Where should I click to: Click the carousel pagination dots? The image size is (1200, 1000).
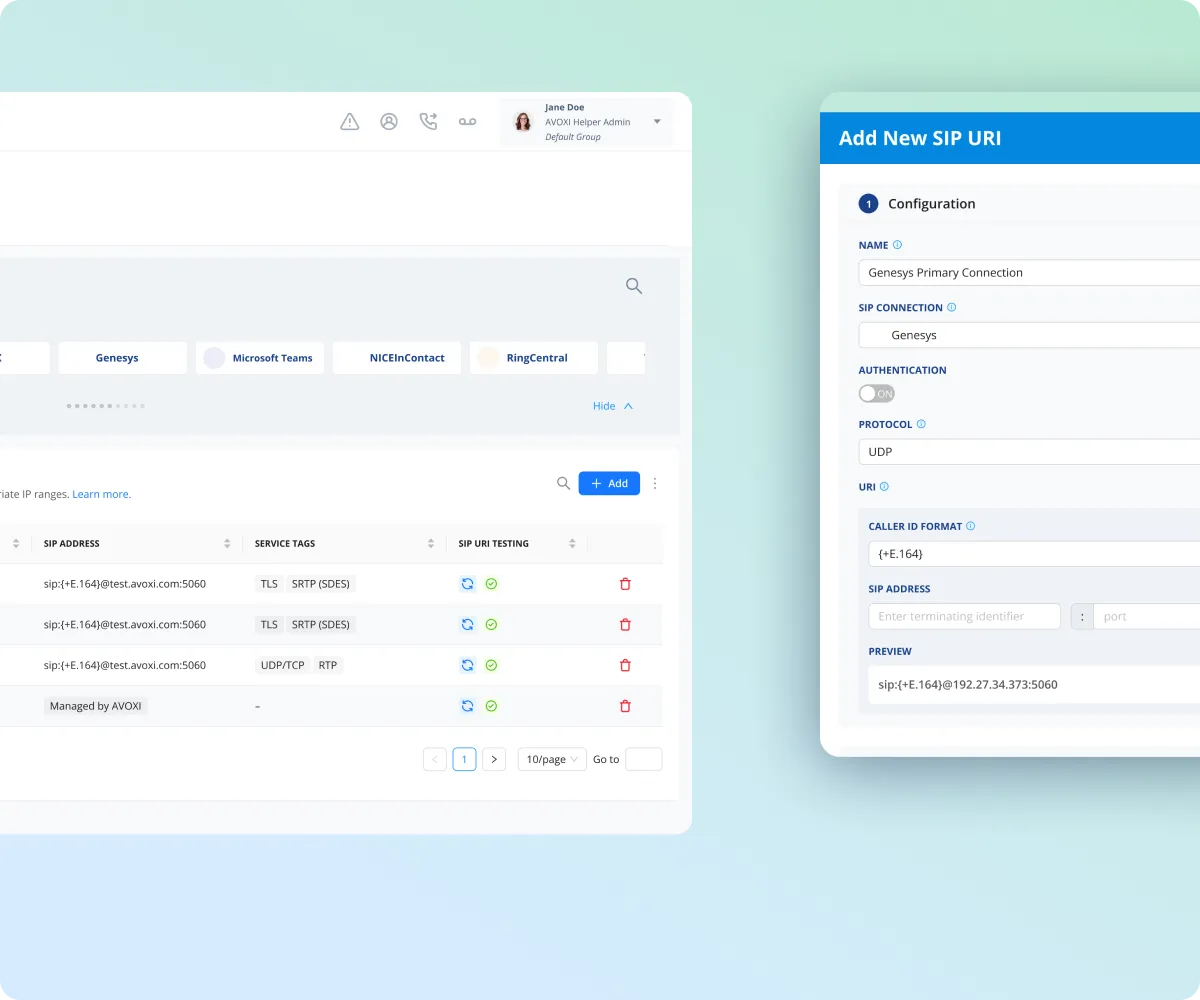point(105,406)
